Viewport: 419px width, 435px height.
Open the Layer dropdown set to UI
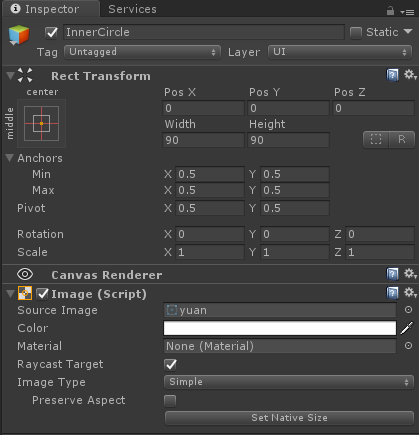pos(340,52)
